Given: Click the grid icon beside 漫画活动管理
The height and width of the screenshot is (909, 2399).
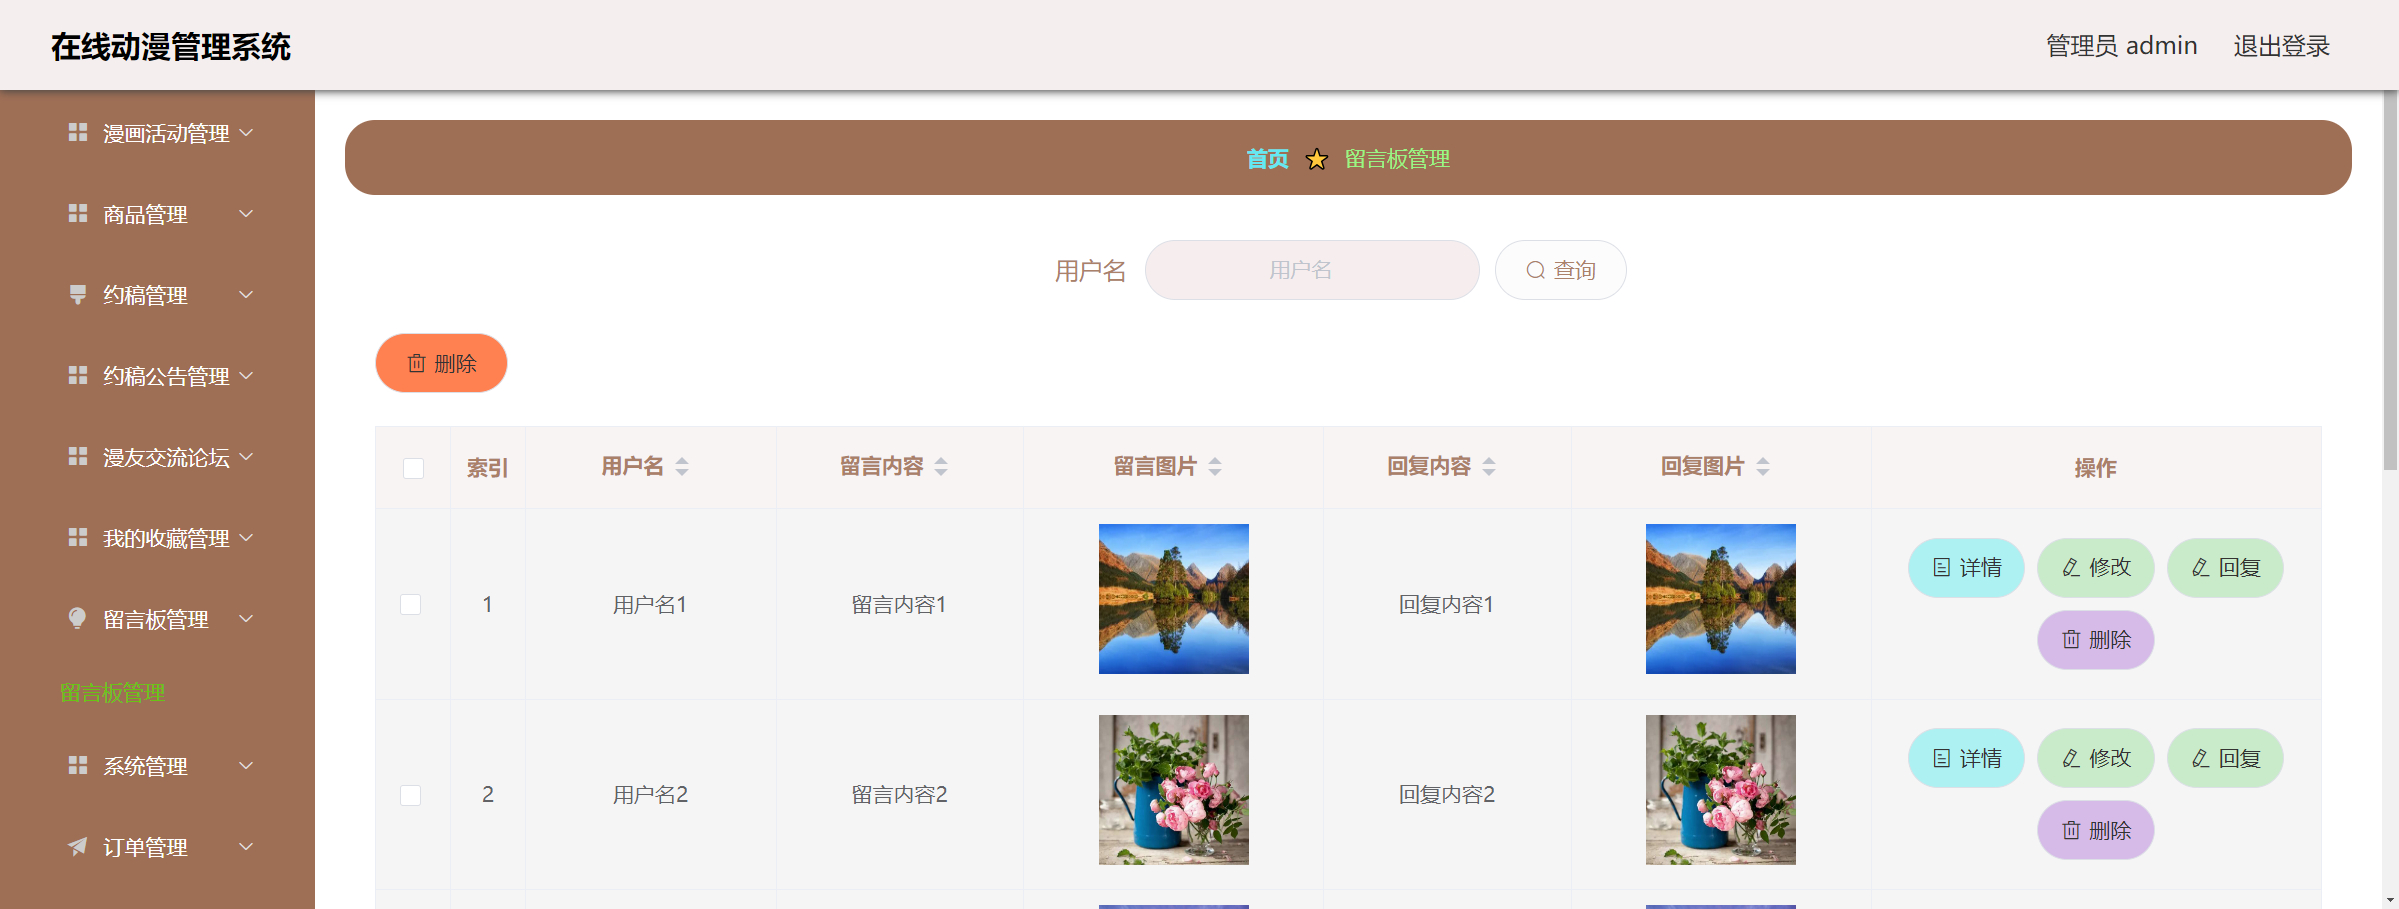Looking at the screenshot, I should [x=77, y=132].
